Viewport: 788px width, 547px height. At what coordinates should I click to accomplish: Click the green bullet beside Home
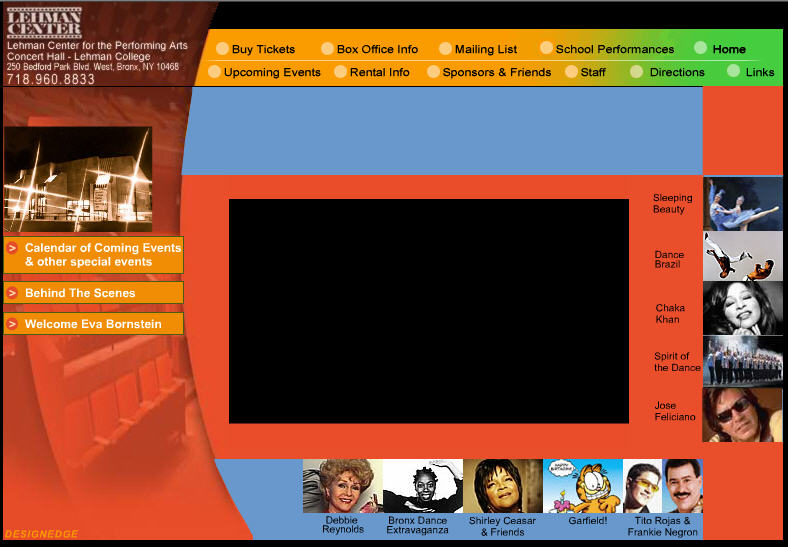point(700,48)
